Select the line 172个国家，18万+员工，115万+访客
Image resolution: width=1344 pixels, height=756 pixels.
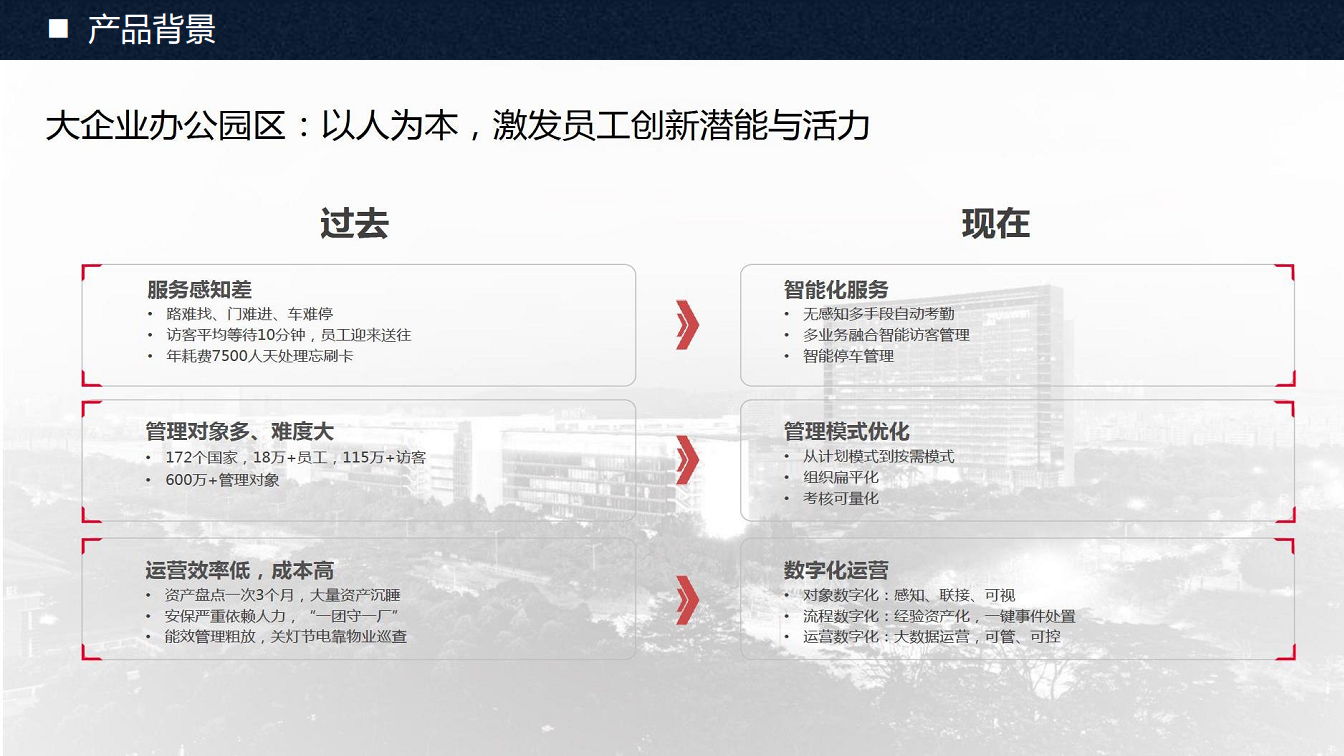coord(296,458)
